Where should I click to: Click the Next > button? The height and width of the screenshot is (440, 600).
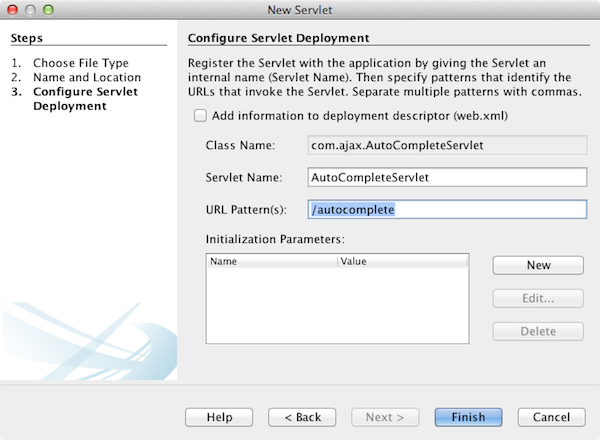[385, 417]
